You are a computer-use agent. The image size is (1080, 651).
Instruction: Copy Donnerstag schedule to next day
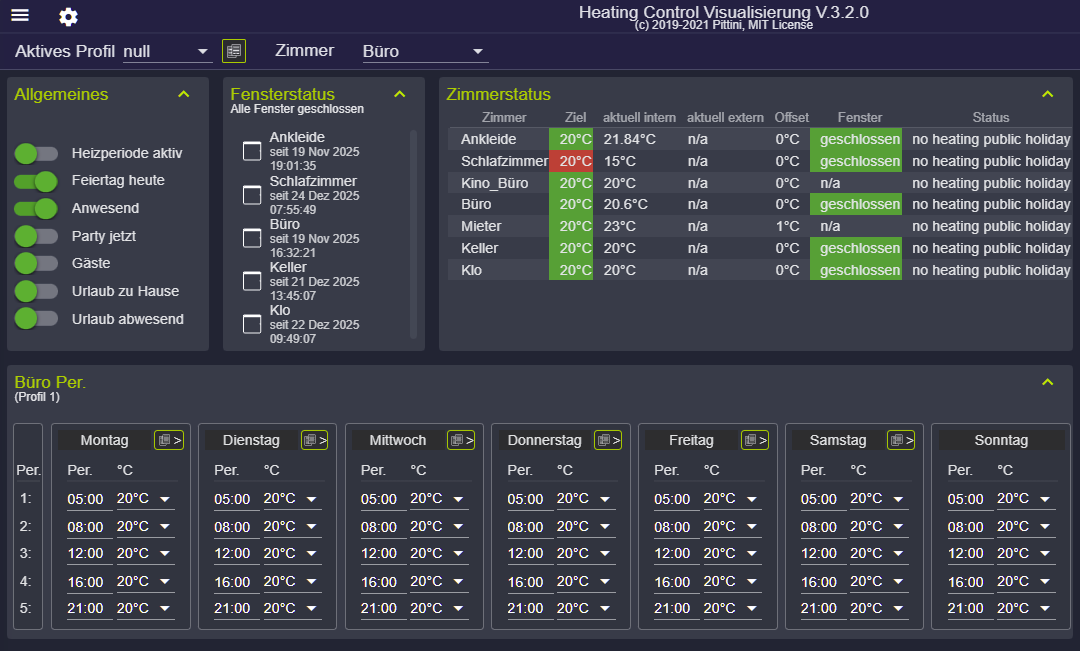pyautogui.click(x=608, y=440)
